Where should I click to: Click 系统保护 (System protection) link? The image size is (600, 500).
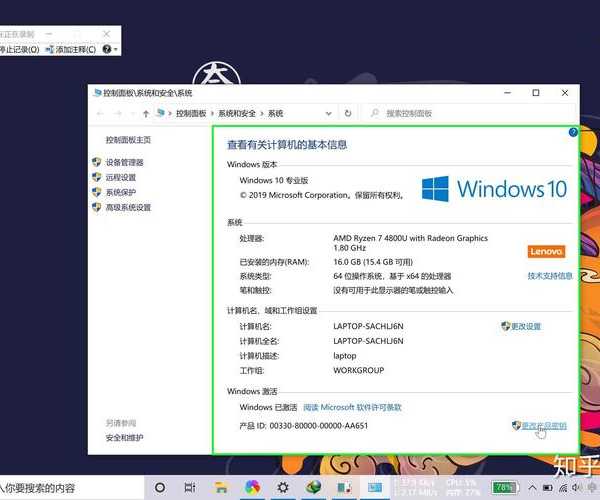[x=120, y=192]
